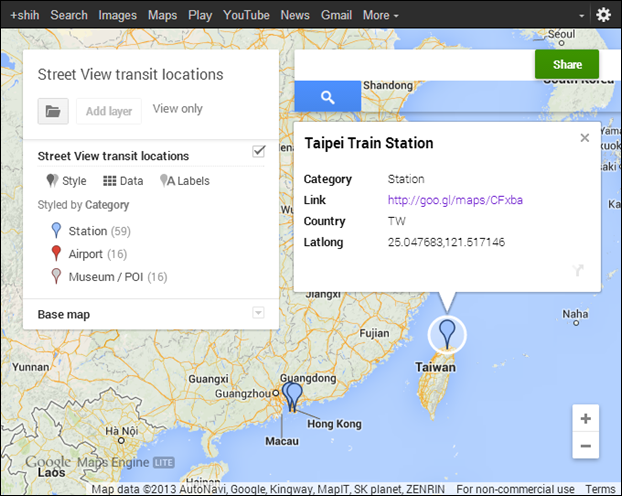Viewport: 622px width, 496px height.
Task: Click the Taipei station map pin
Action: click(x=447, y=334)
